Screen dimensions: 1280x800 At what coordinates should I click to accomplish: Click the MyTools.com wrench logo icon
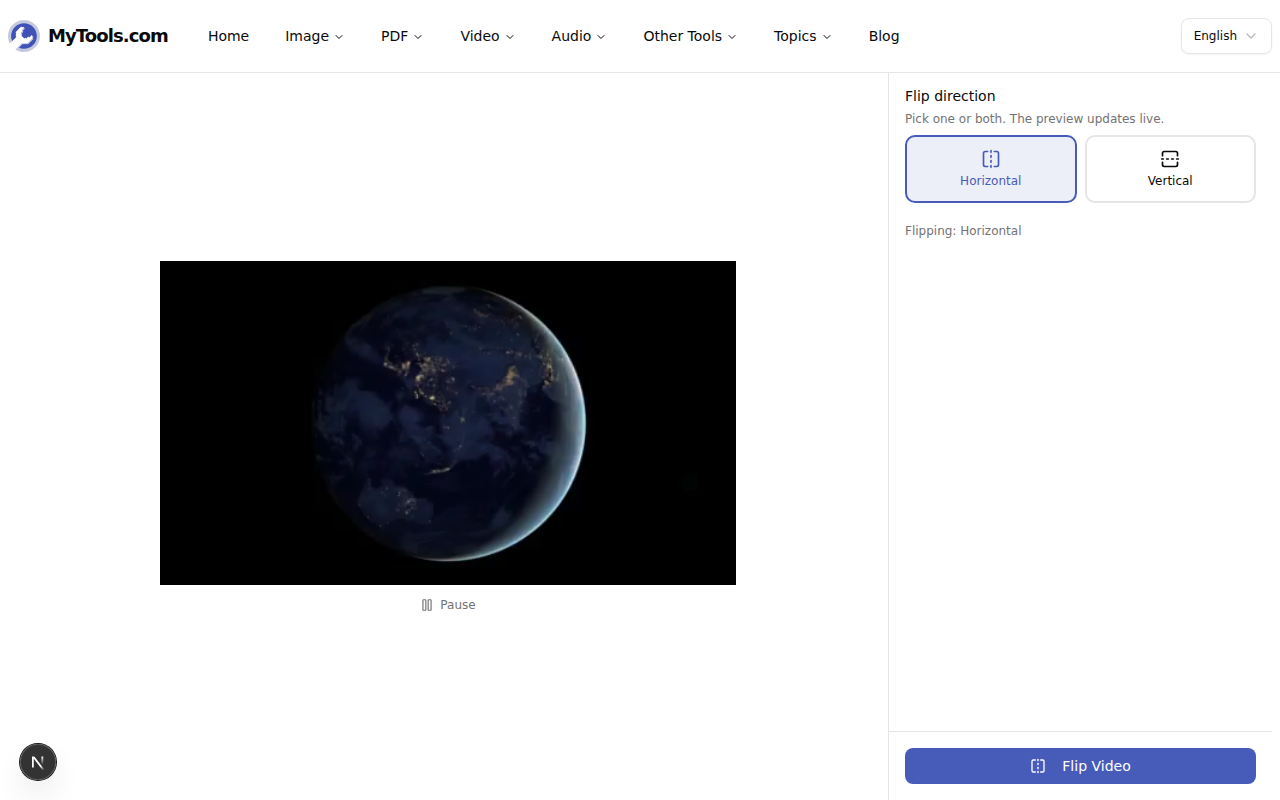coord(24,36)
